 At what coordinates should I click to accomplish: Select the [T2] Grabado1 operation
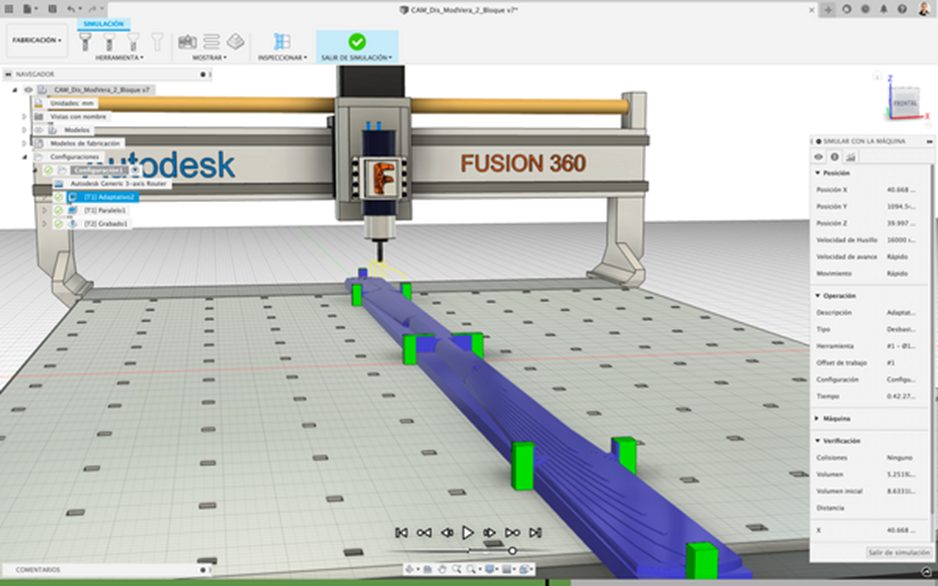105,224
